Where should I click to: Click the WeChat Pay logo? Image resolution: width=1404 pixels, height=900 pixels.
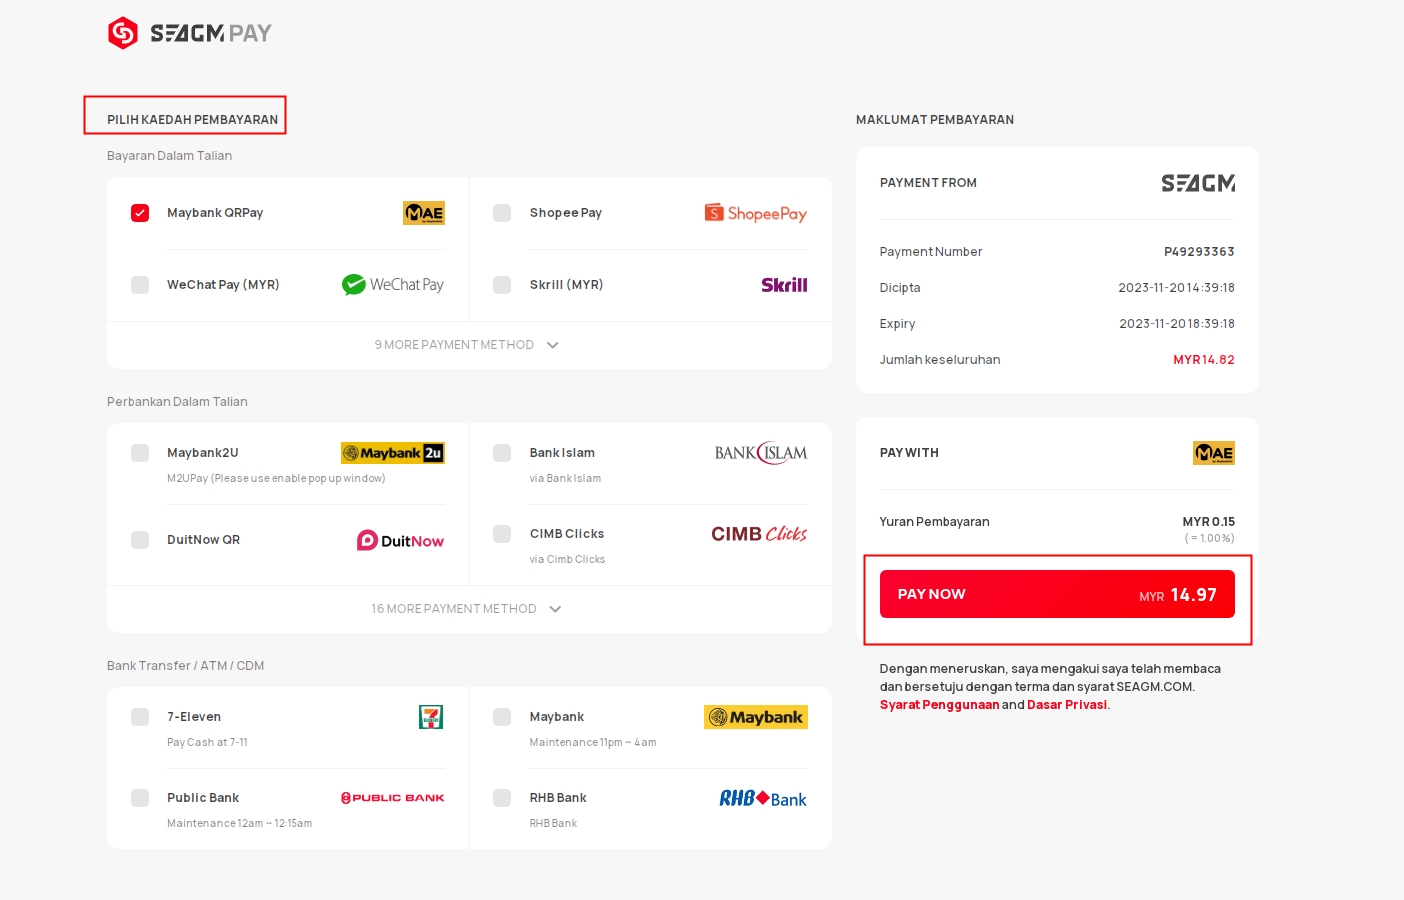pos(392,285)
